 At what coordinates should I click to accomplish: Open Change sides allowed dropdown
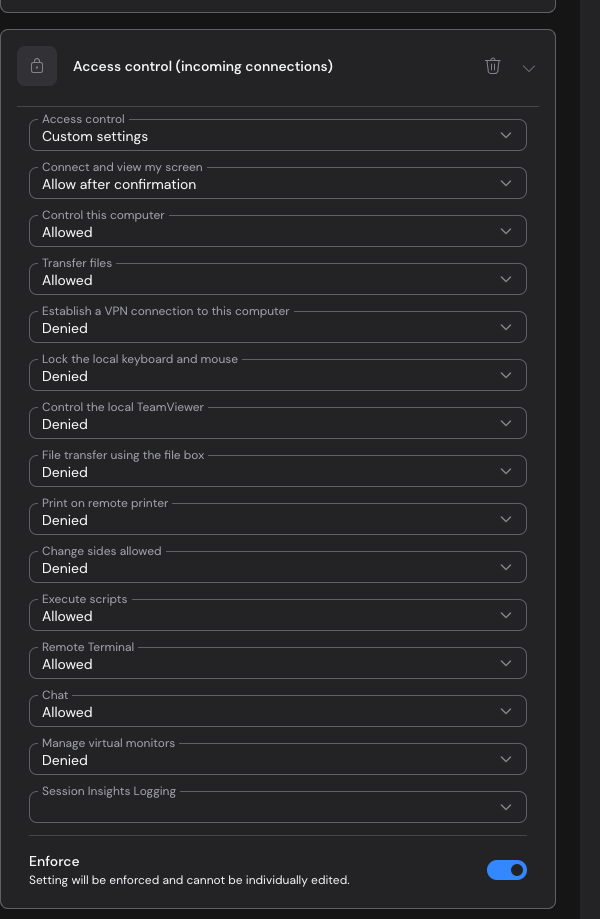278,568
